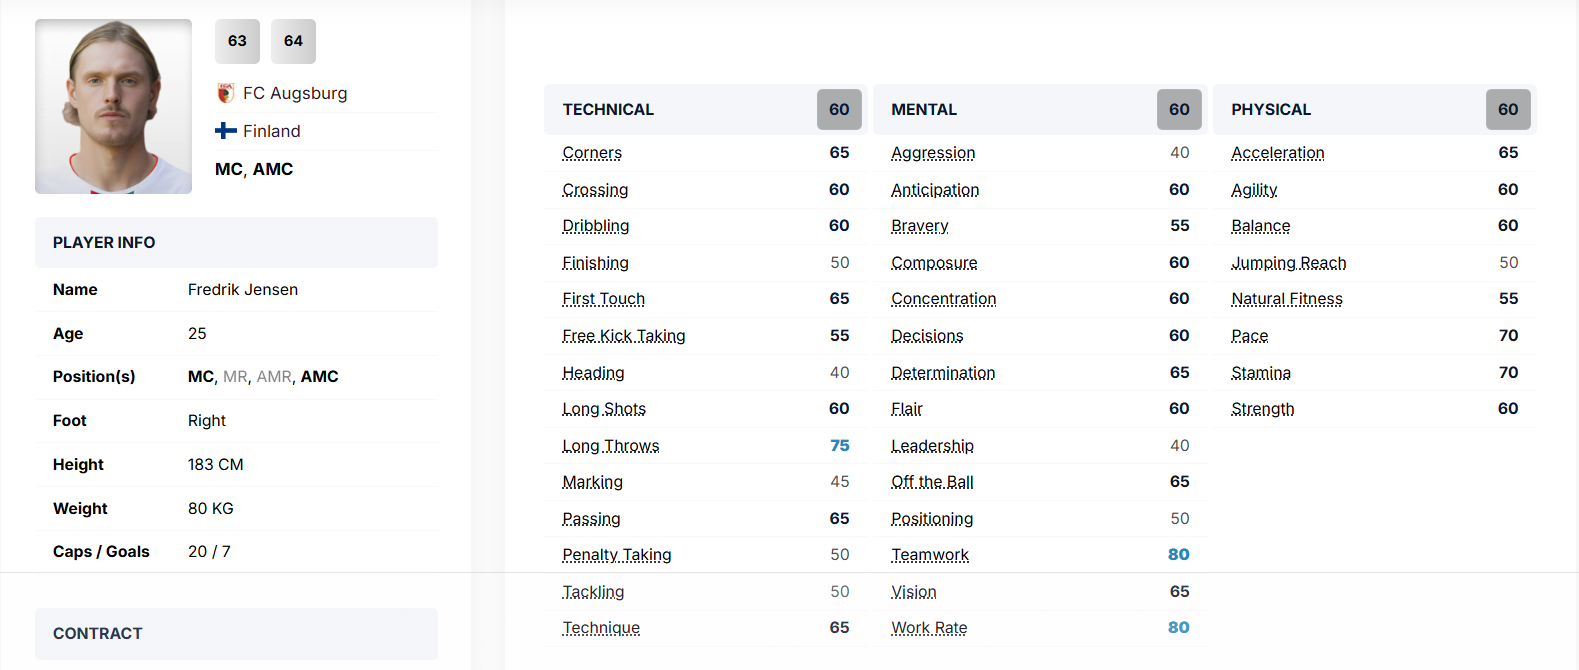This screenshot has height=670, width=1579.
Task: Click Fredrik Jensen's player portrait
Action: pos(113,106)
